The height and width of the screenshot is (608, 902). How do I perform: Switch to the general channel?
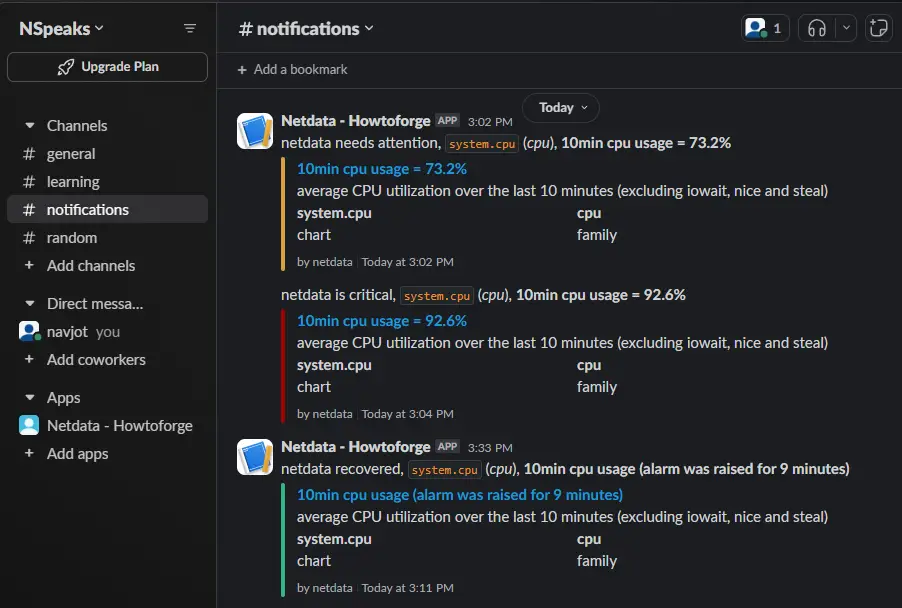(x=70, y=153)
